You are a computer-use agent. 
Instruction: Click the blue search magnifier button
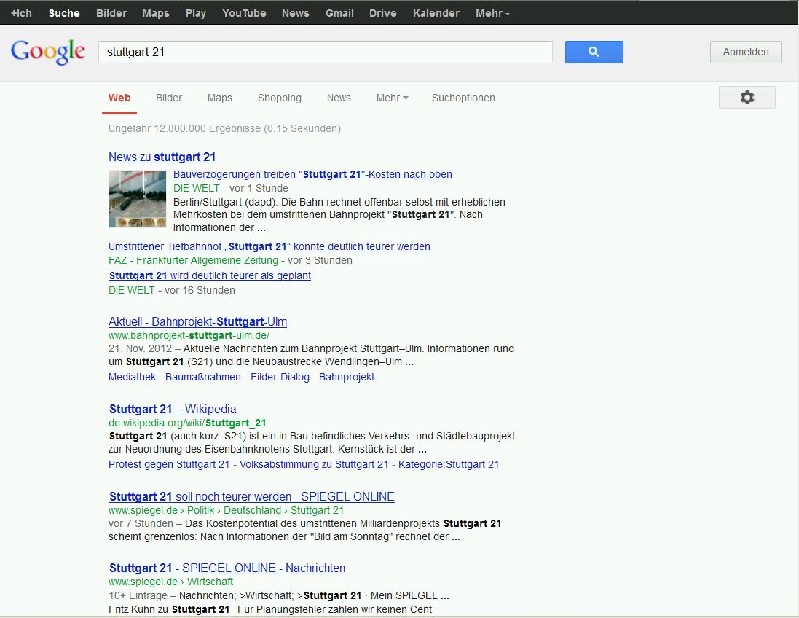[593, 52]
